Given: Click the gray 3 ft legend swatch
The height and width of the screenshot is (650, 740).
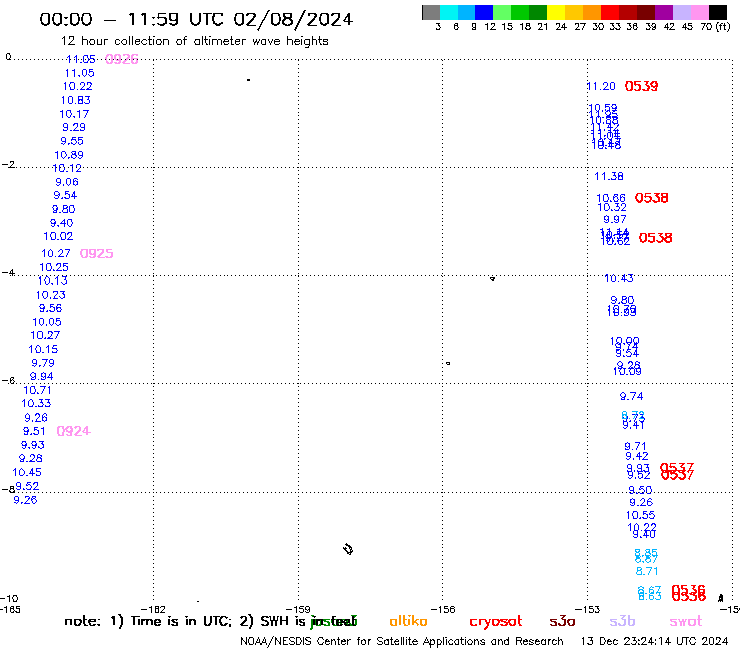Looking at the screenshot, I should [431, 12].
